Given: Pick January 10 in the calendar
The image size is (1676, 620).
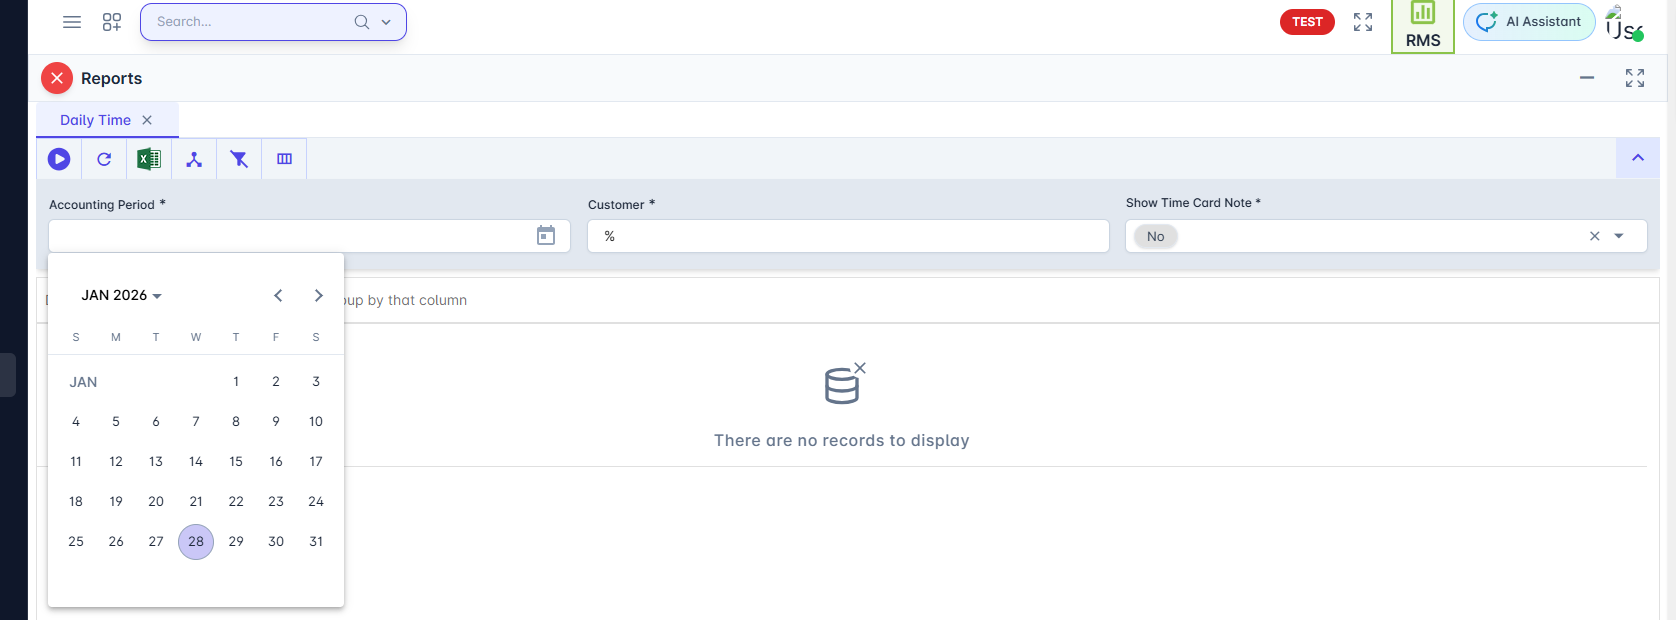Looking at the screenshot, I should [x=316, y=422].
